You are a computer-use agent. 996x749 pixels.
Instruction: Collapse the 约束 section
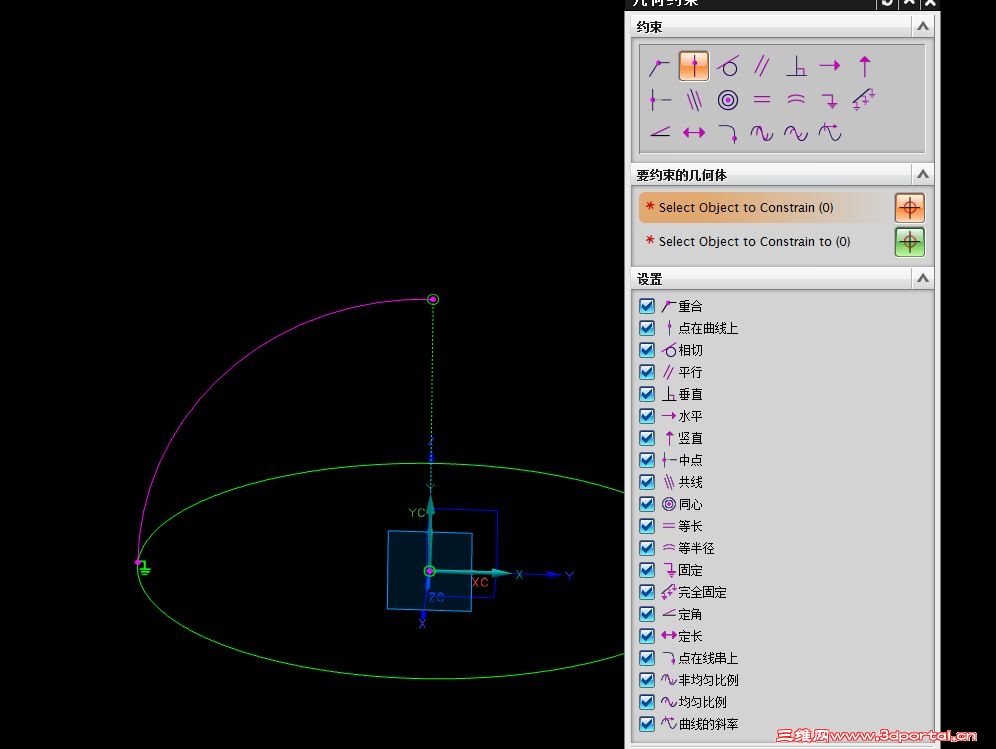click(x=923, y=27)
